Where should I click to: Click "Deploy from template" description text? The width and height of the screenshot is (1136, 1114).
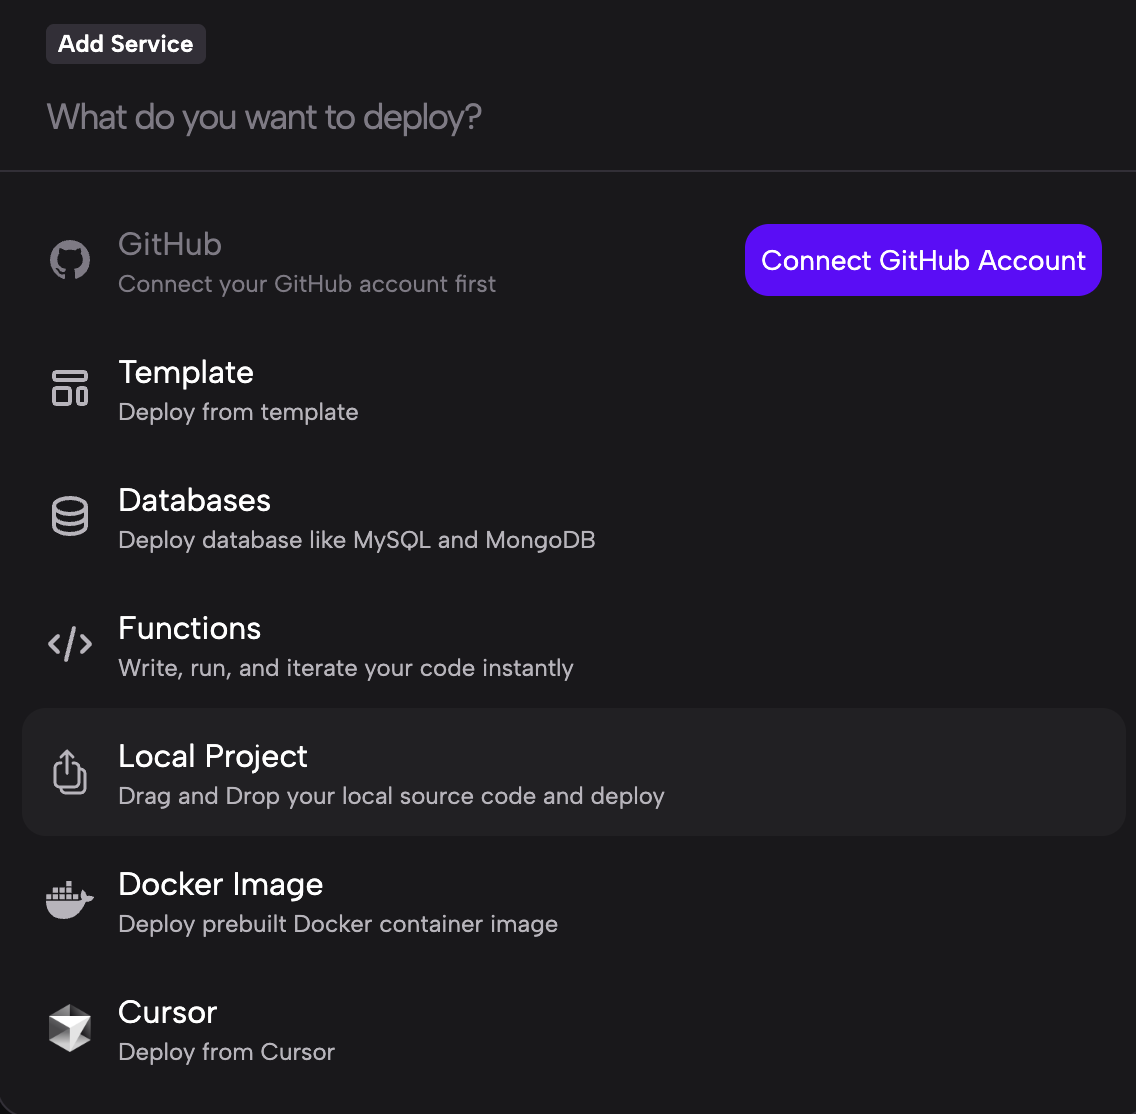click(x=238, y=412)
